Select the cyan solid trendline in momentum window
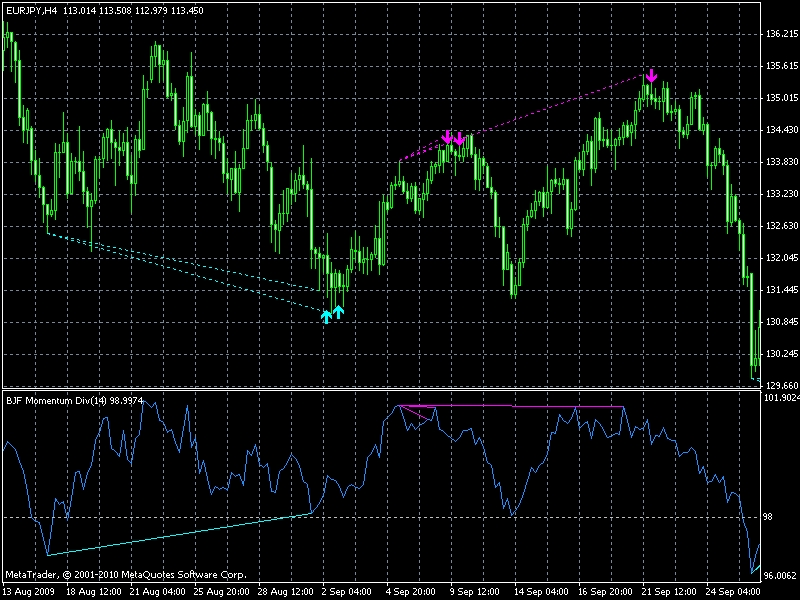The width and height of the screenshot is (800, 600). (x=180, y=535)
